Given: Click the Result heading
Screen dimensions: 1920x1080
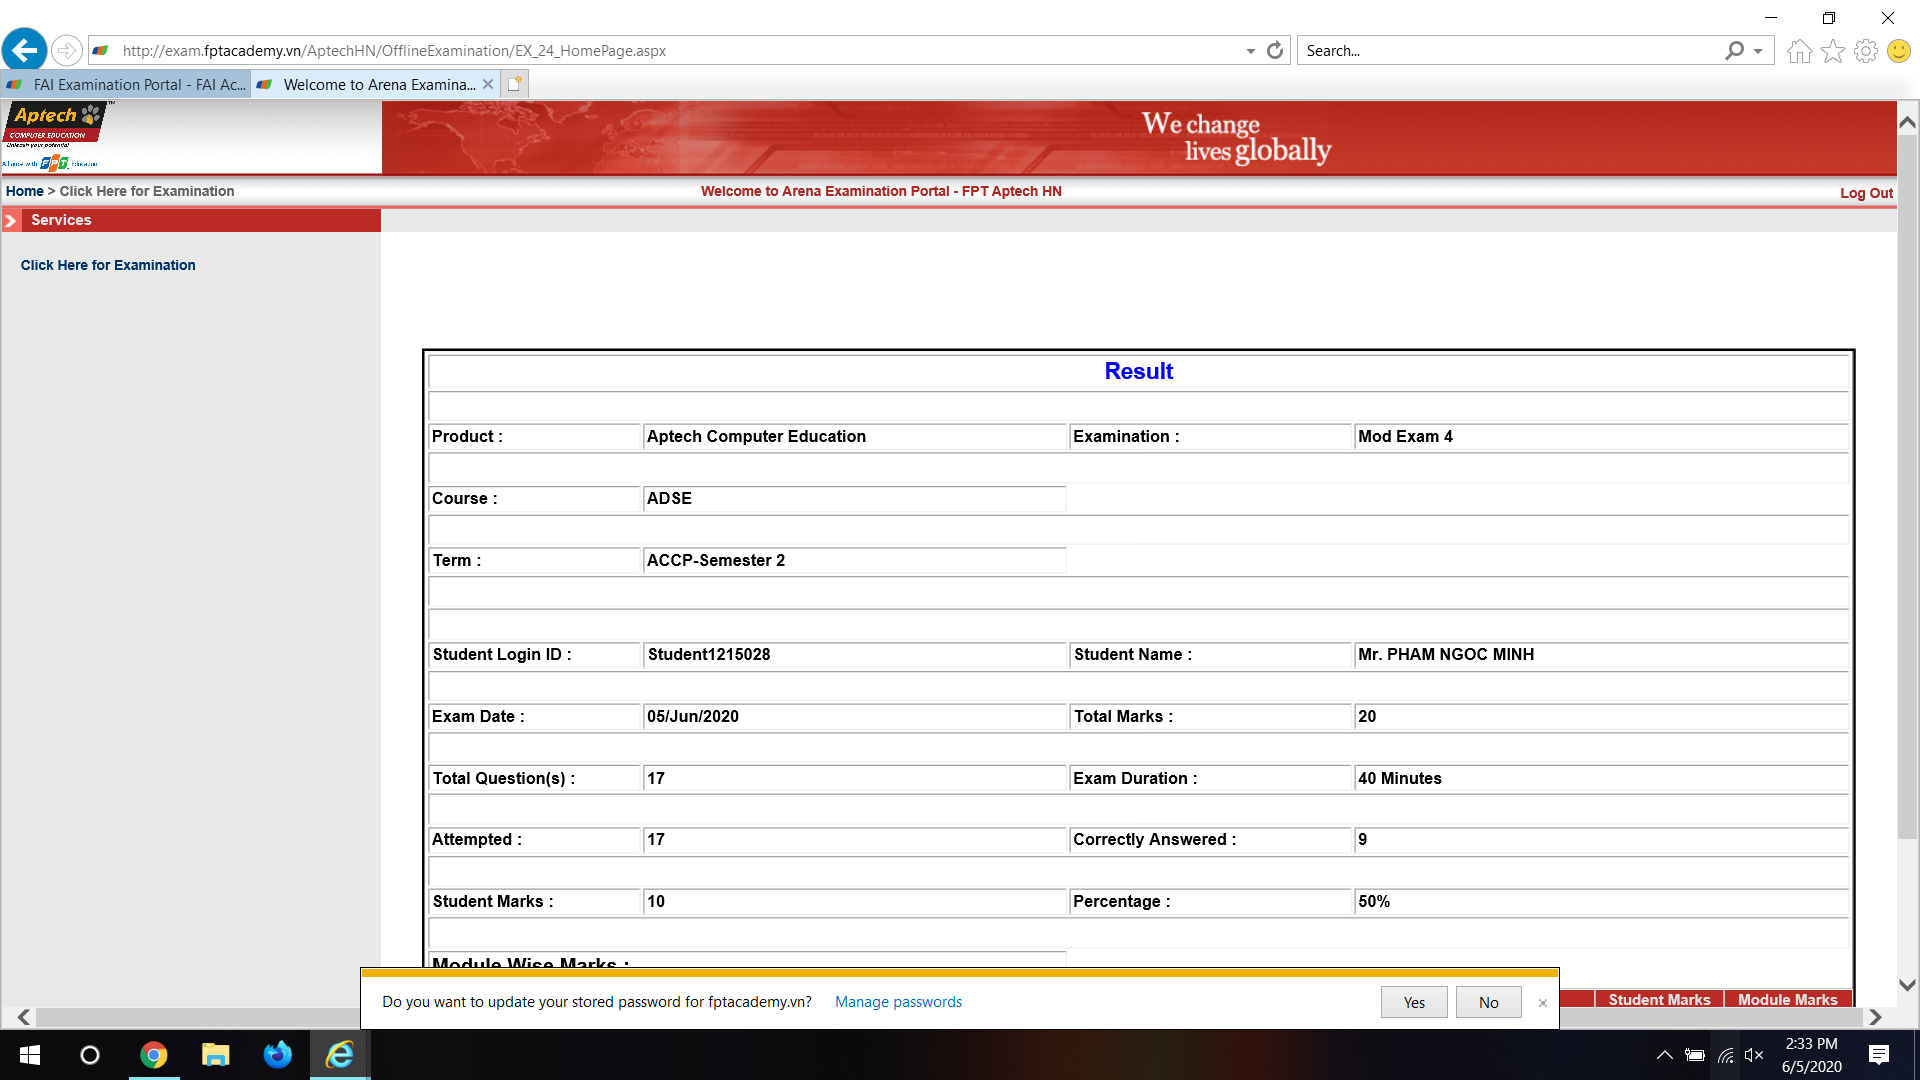Looking at the screenshot, I should (x=1138, y=371).
